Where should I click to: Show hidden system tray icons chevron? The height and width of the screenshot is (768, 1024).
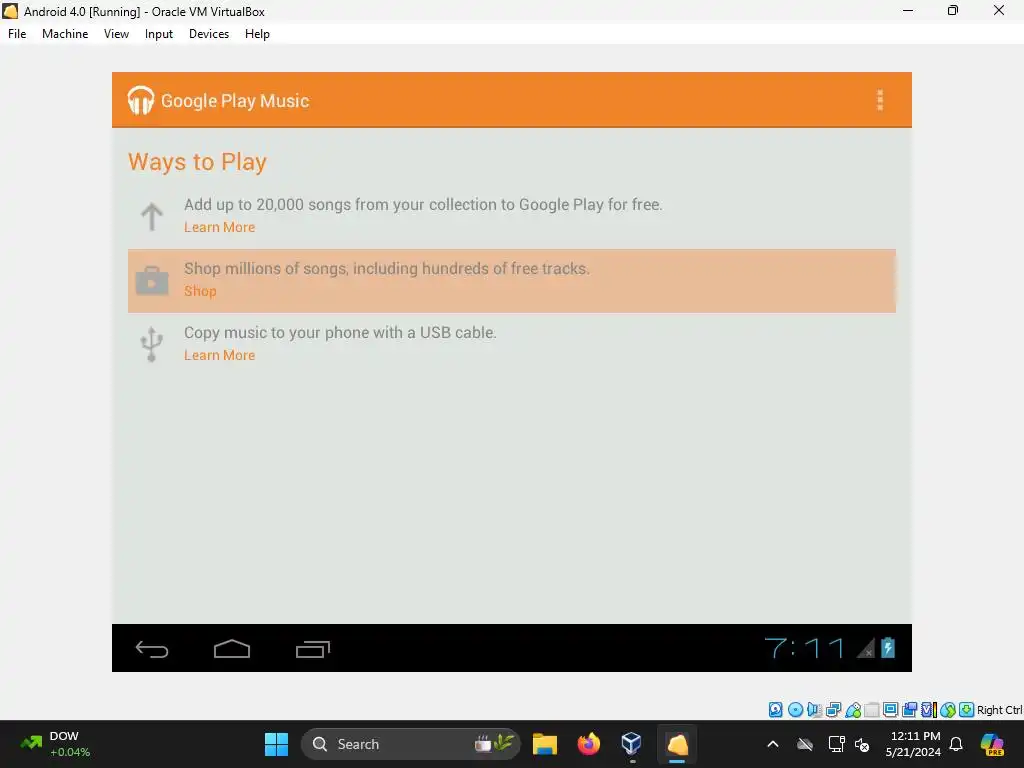click(x=773, y=744)
